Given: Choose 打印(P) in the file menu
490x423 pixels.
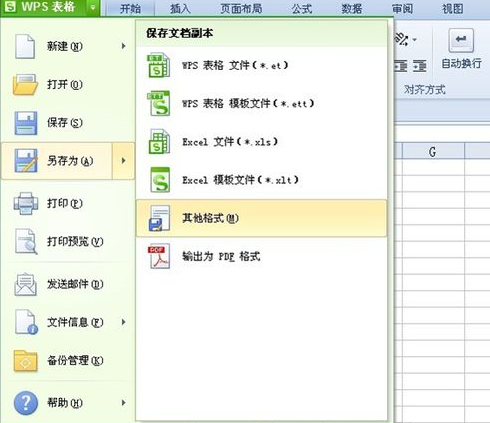Looking at the screenshot, I should point(68,203).
